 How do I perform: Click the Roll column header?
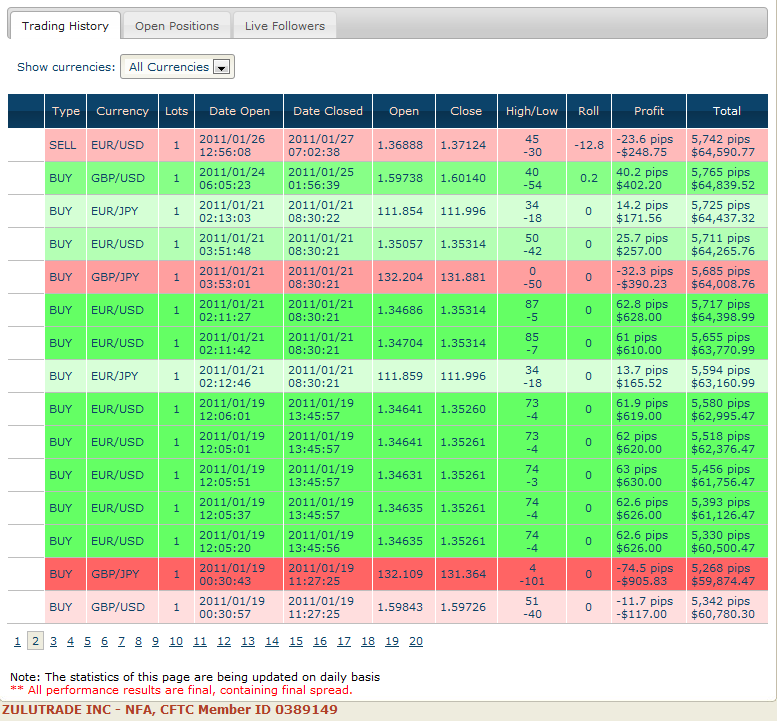(x=589, y=111)
